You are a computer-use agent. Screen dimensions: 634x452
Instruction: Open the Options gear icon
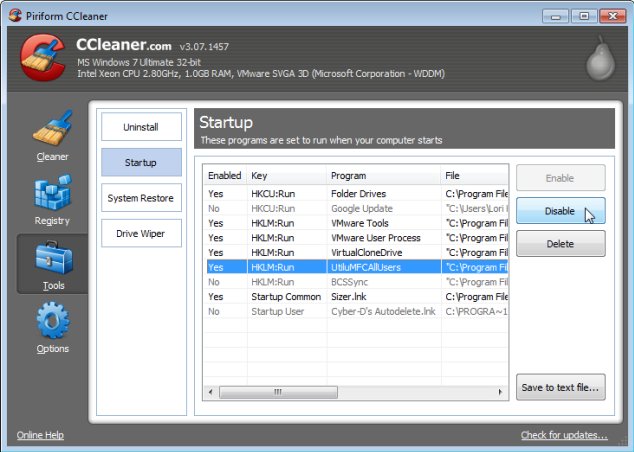[52, 324]
